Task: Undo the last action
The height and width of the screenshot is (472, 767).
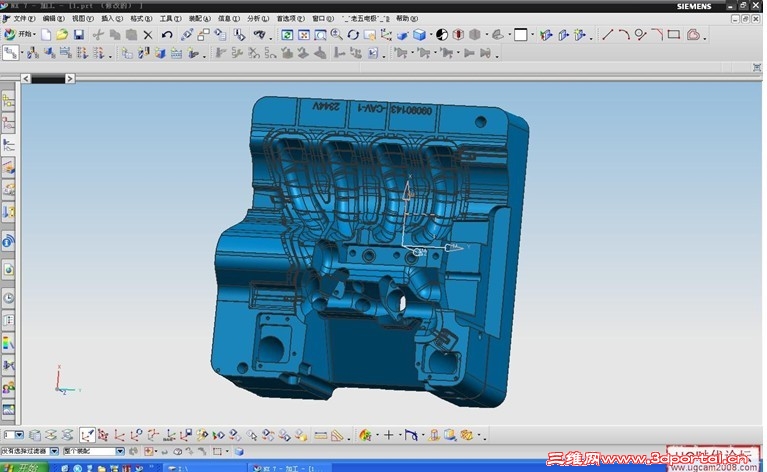Action: (x=167, y=35)
